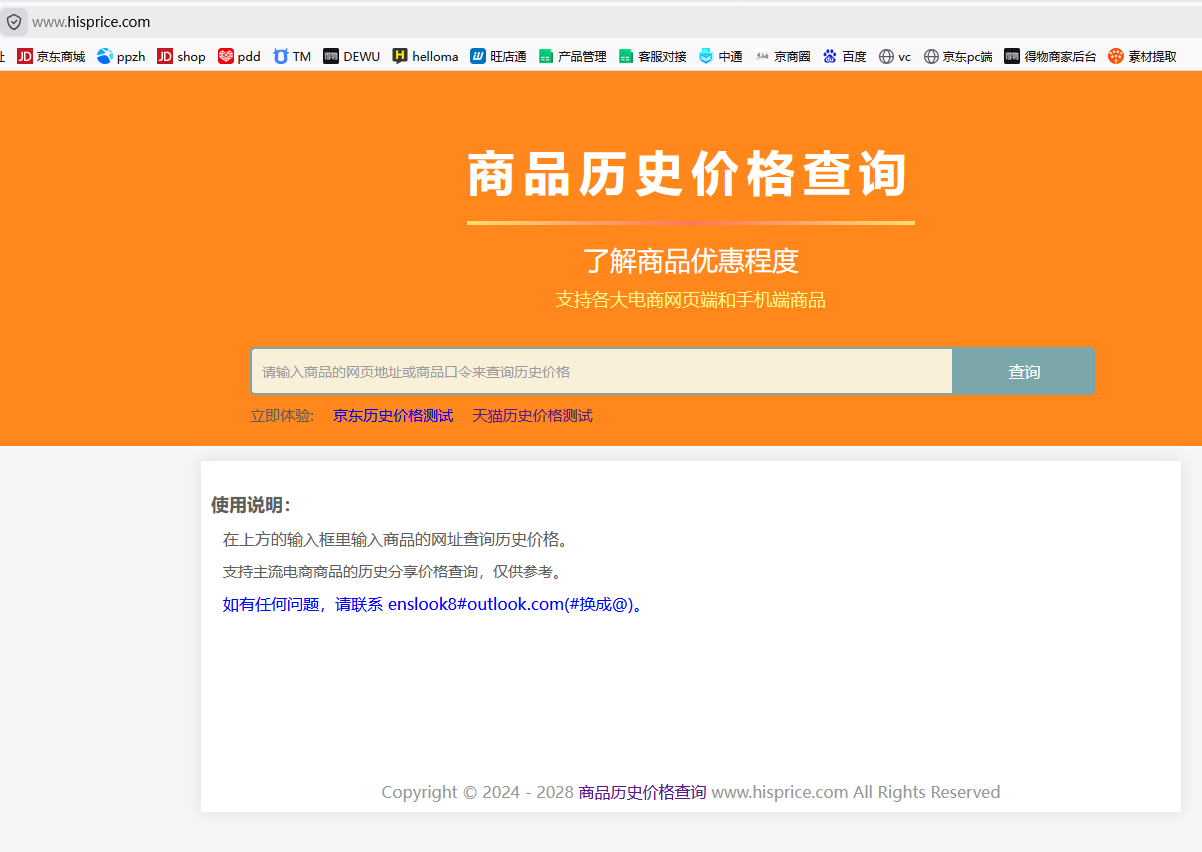Screen dimensions: 1202x852
Task: Click the footer 商品历史价格查询 link
Action: [x=642, y=792]
